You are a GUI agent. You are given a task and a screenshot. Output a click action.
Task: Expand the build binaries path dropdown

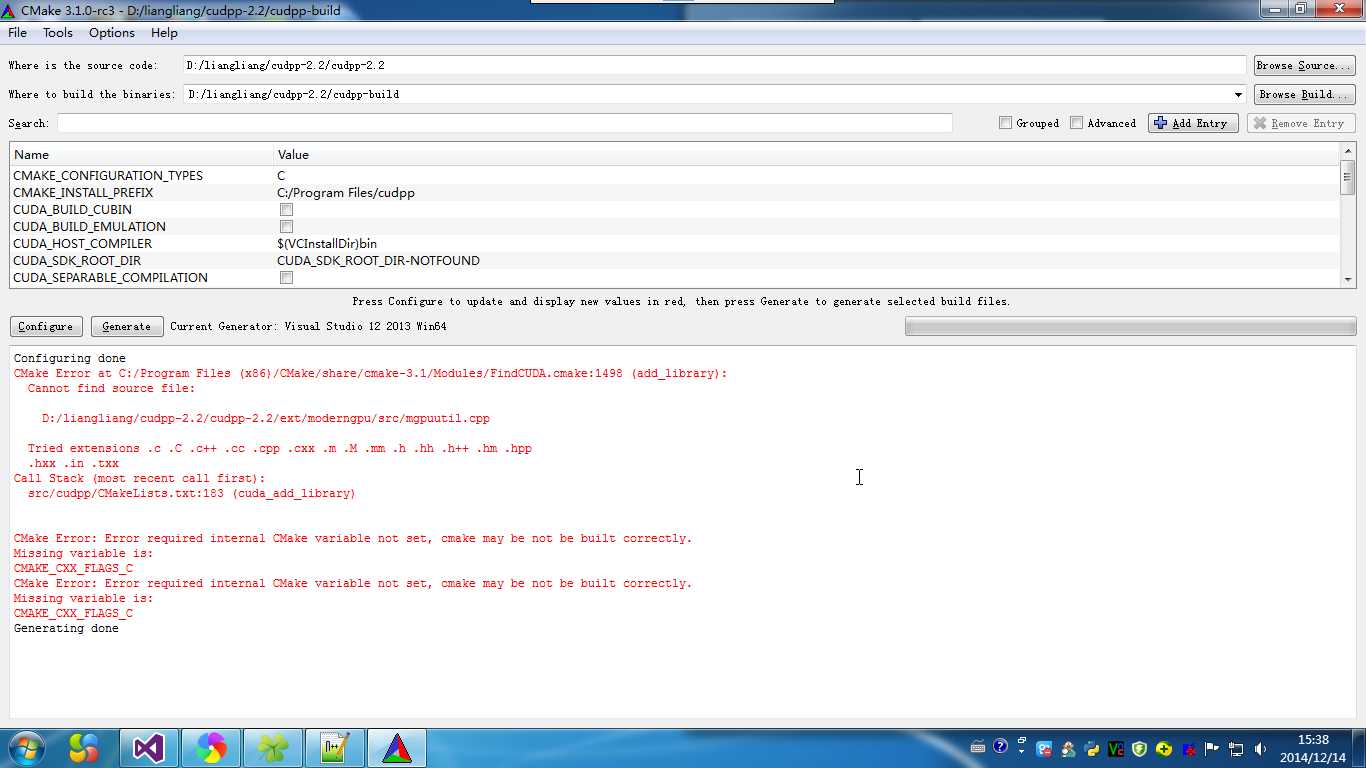pos(1238,95)
